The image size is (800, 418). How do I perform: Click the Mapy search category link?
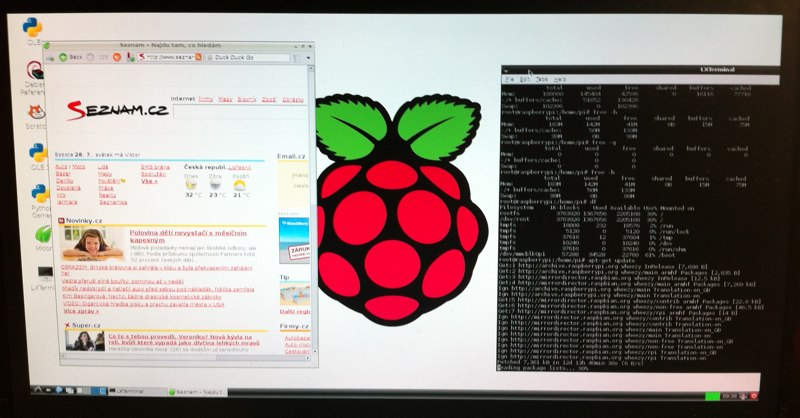pos(226,99)
